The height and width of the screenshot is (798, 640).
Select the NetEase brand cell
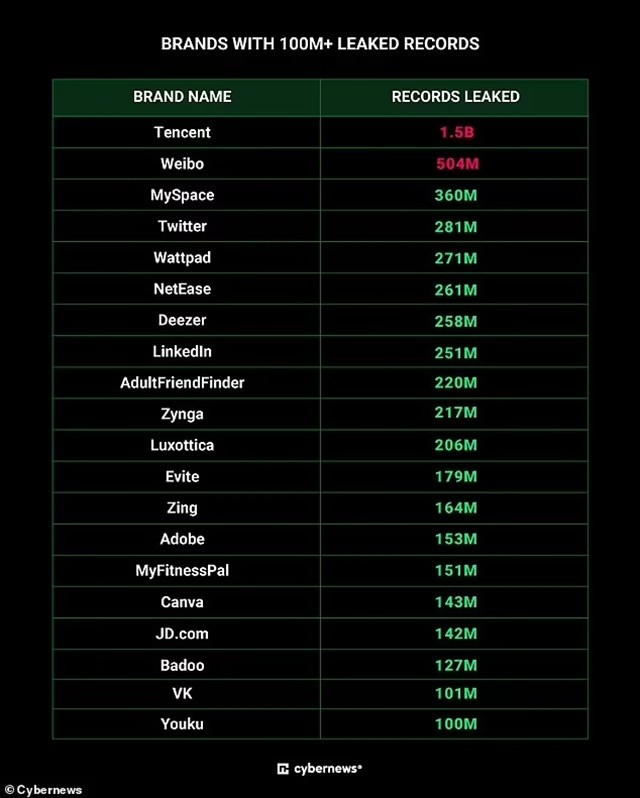tap(182, 289)
